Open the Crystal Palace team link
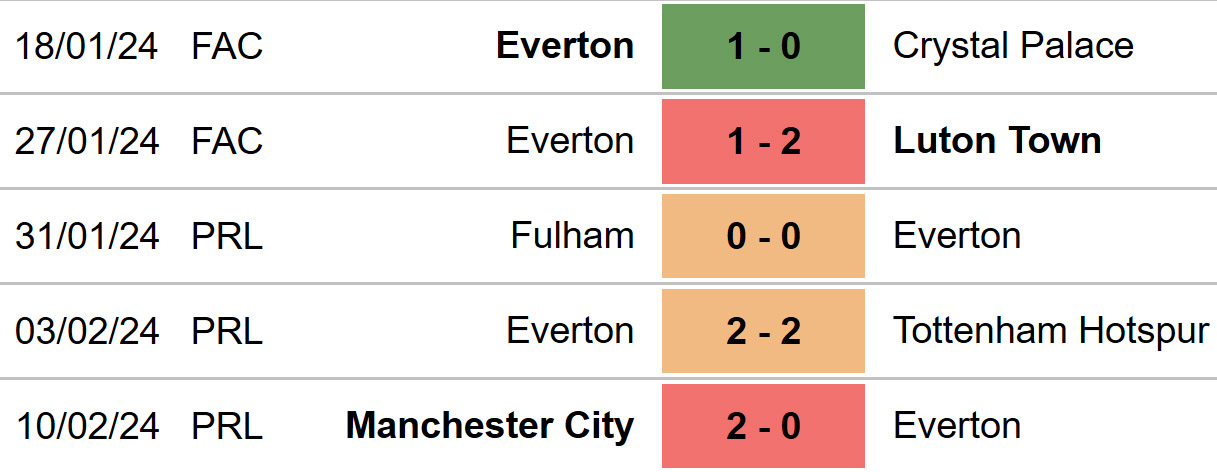Image resolution: width=1217 pixels, height=472 pixels. [1013, 46]
